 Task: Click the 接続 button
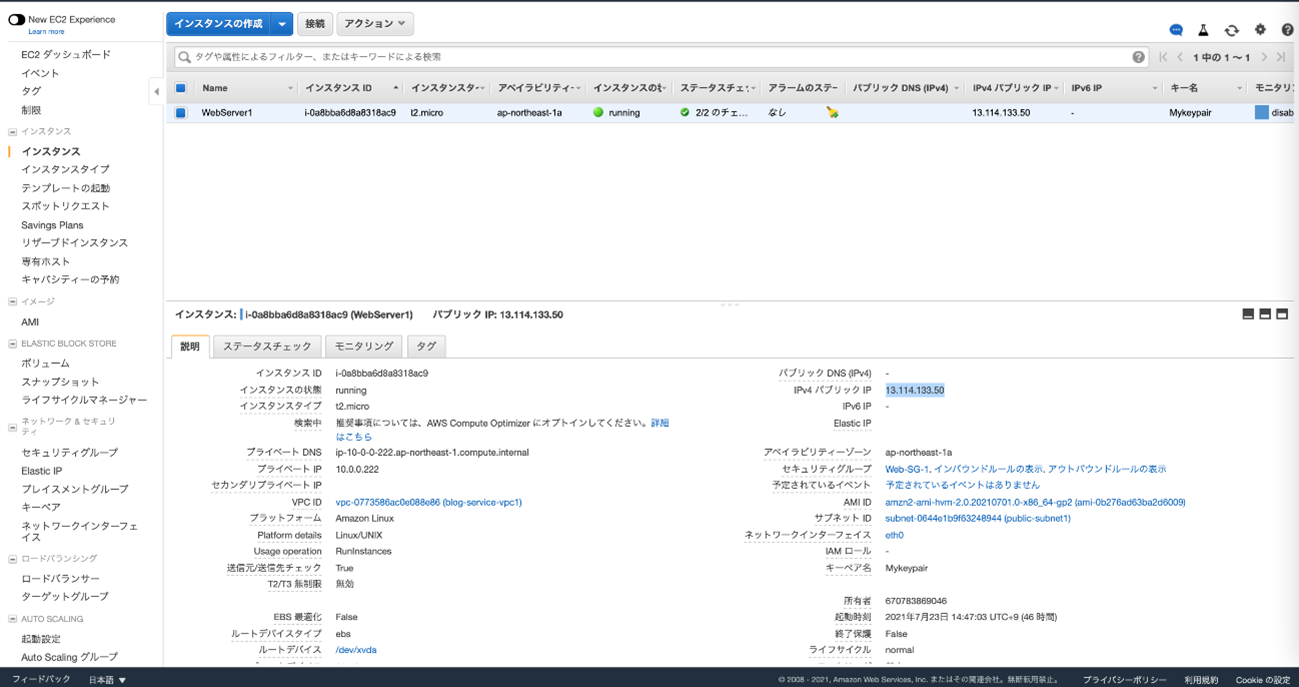pos(315,24)
